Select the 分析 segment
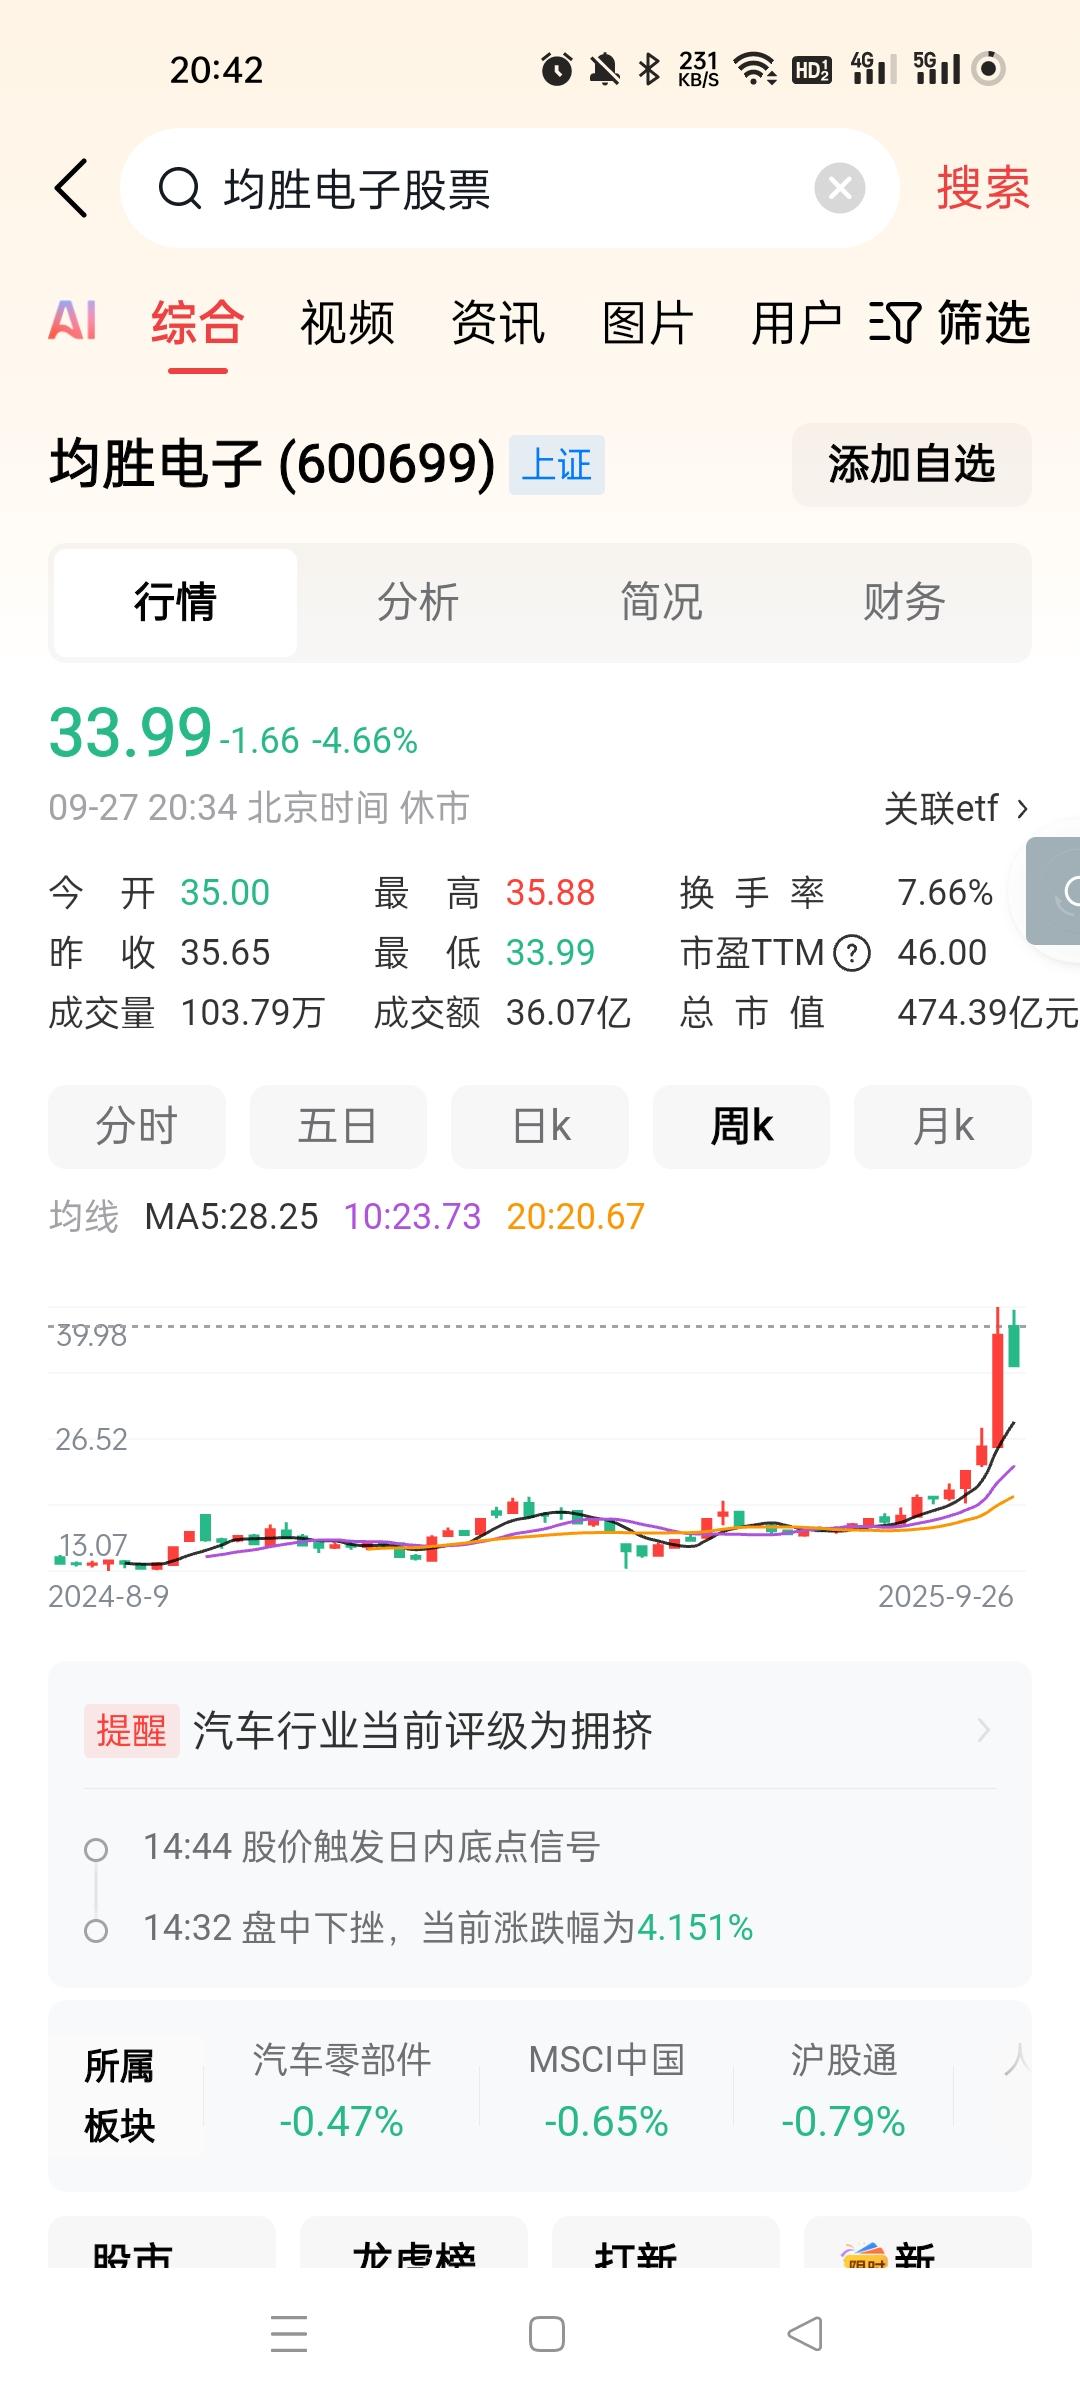The height and width of the screenshot is (2400, 1080). point(418,603)
